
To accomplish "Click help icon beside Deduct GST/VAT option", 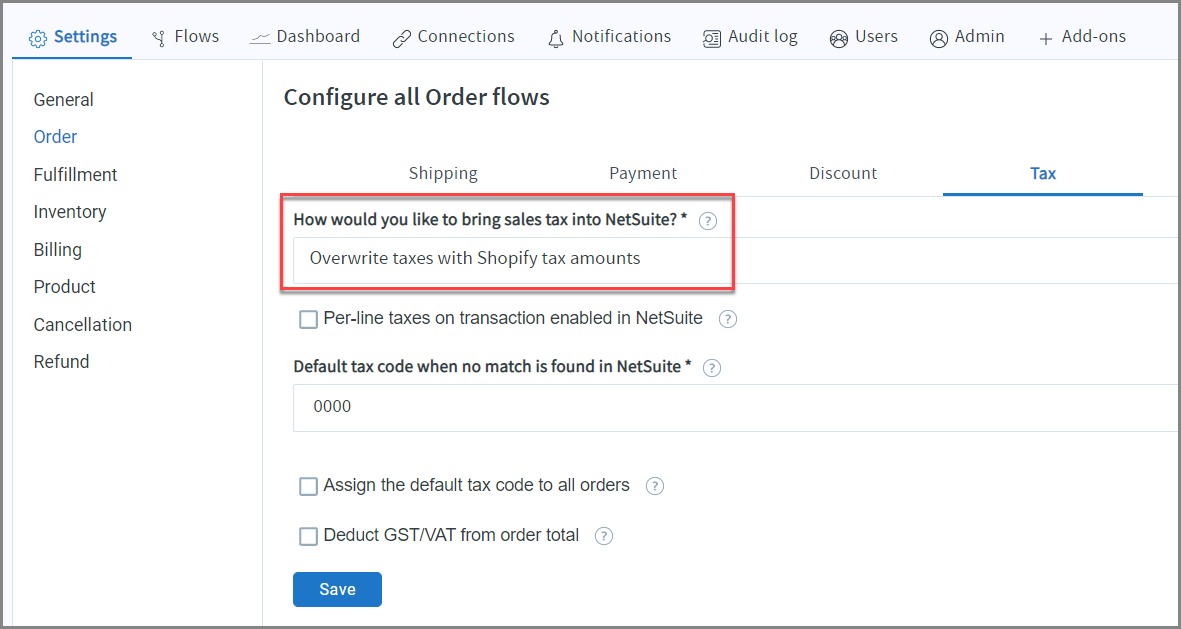I will click(604, 536).
